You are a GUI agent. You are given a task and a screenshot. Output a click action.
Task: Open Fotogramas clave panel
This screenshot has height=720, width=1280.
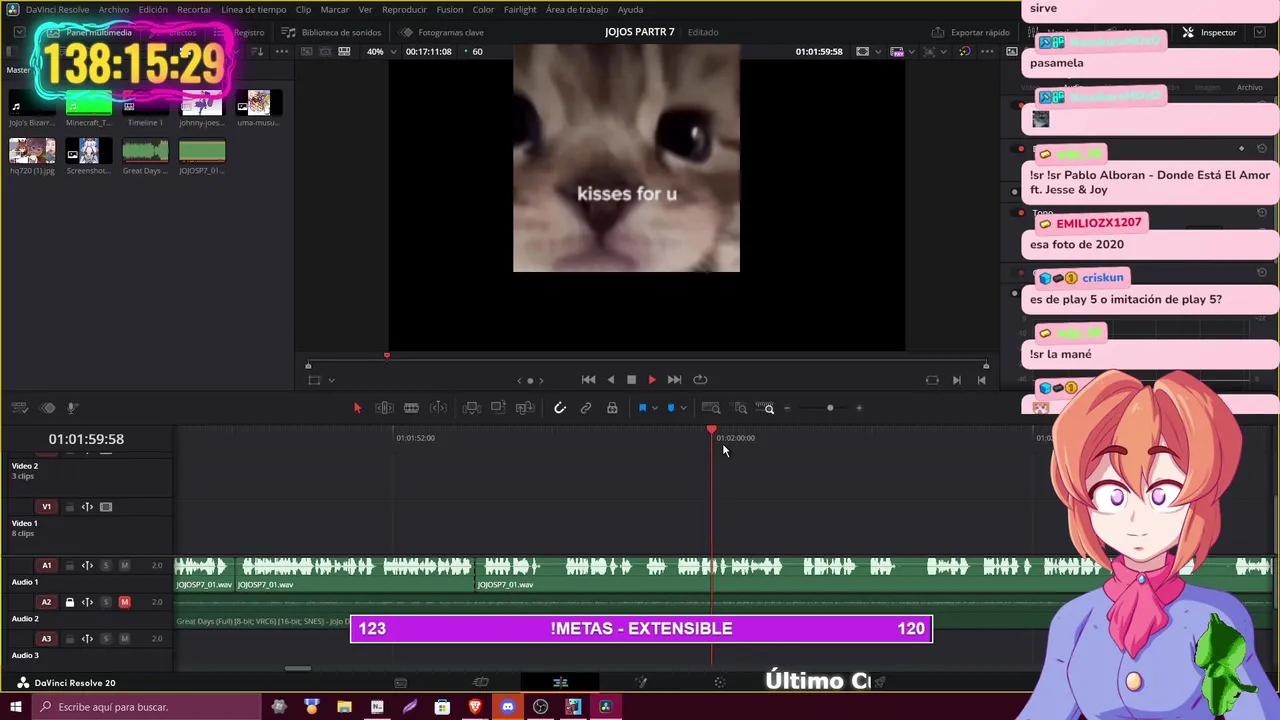point(441,32)
